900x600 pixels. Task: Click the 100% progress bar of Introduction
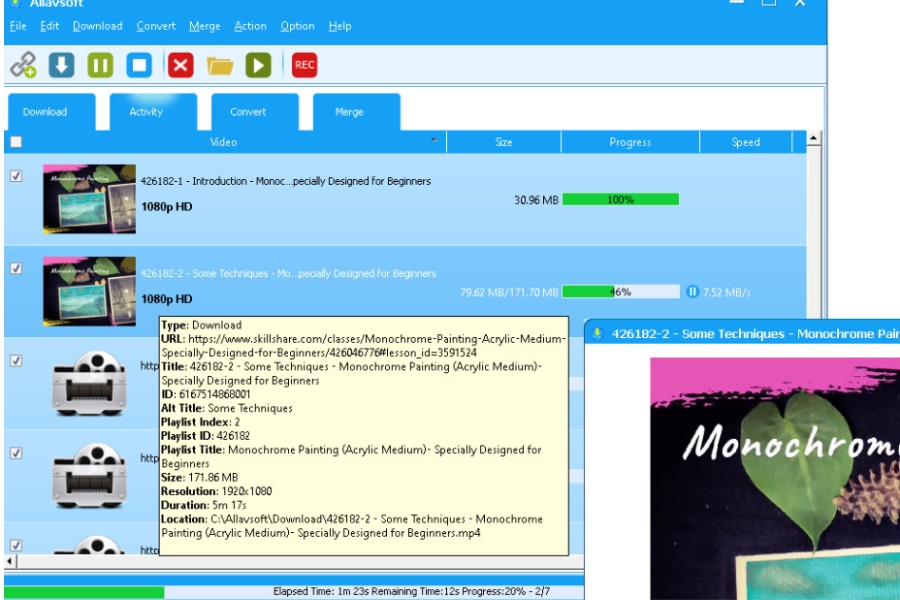point(620,199)
